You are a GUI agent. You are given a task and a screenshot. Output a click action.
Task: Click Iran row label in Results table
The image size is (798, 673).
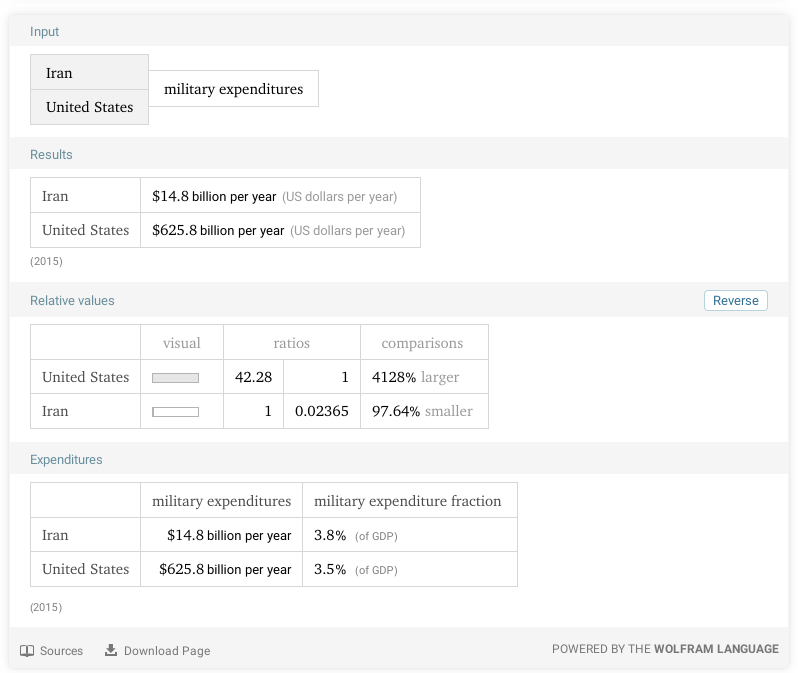(x=55, y=196)
